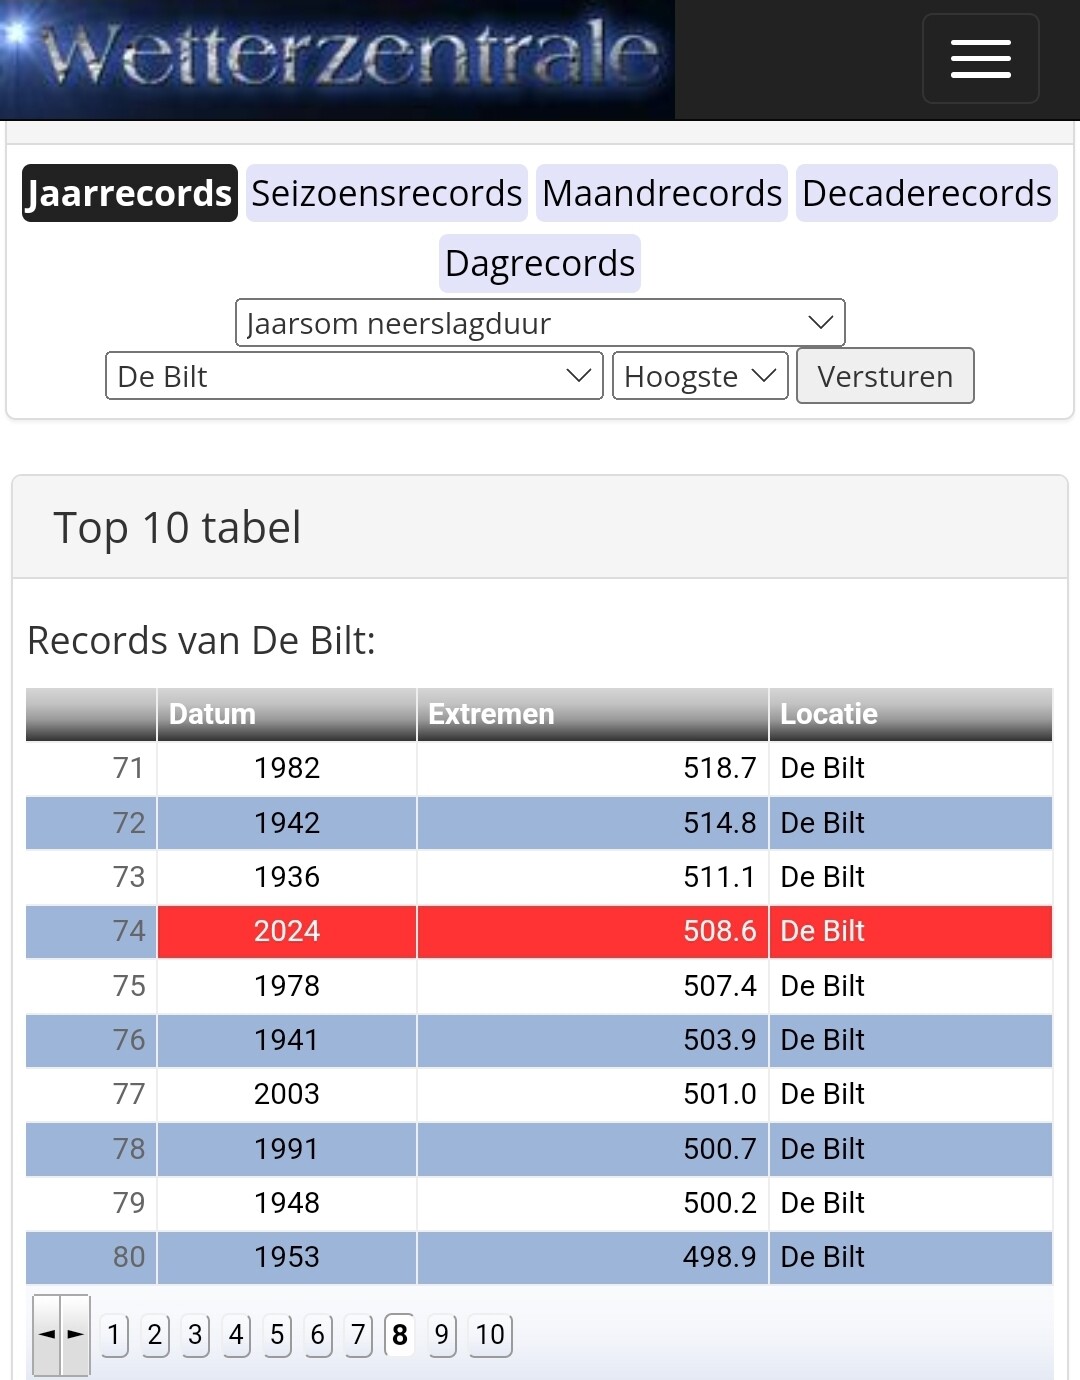
Task: Expand the Hoogste sort dropdown
Action: point(700,376)
